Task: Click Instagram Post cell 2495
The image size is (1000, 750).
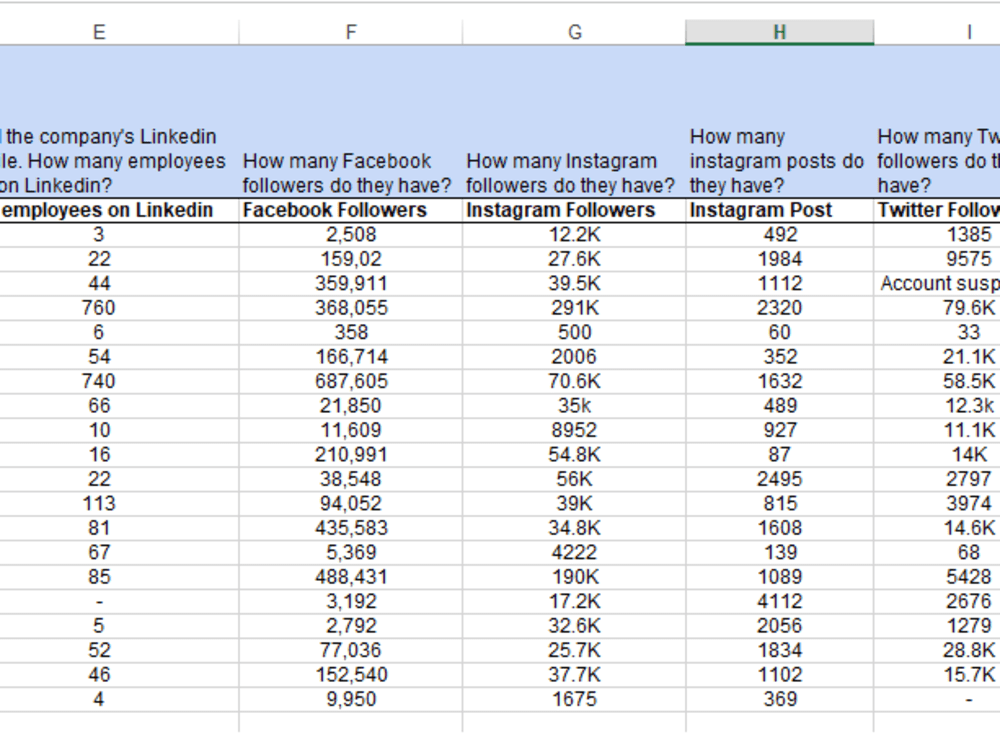Action: pyautogui.click(x=779, y=479)
